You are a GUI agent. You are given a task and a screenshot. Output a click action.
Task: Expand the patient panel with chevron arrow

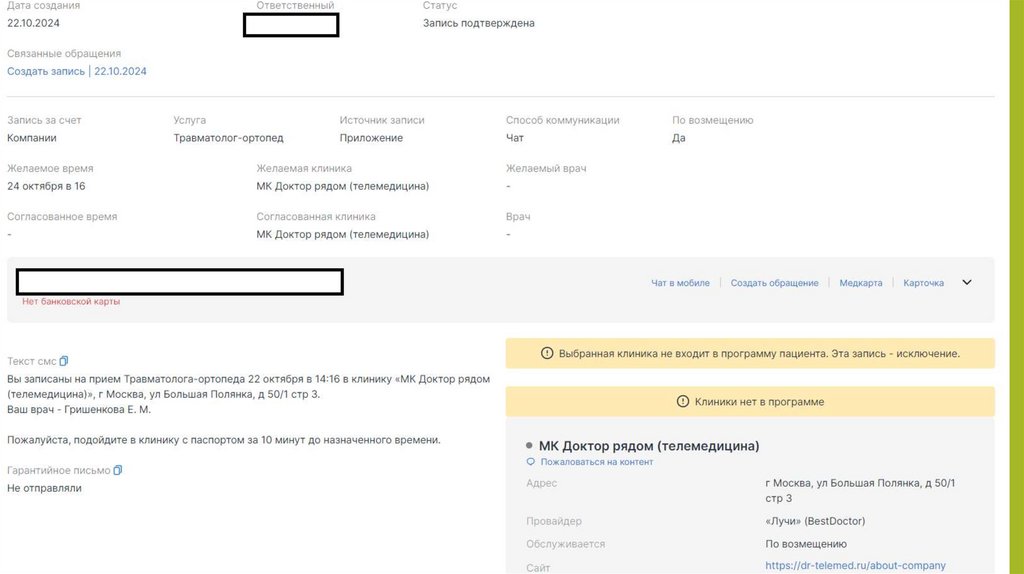[x=967, y=282]
